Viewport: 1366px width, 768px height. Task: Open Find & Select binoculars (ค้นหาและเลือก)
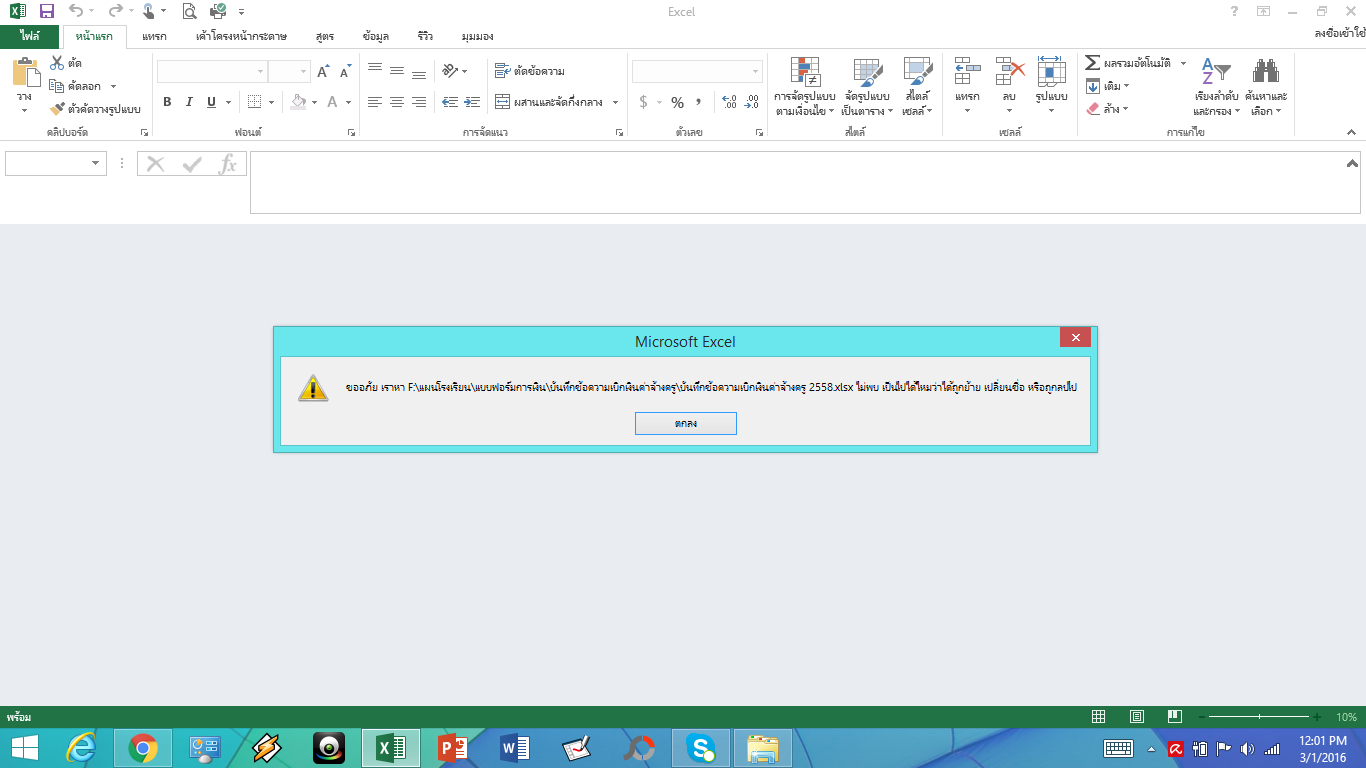coord(1265,86)
